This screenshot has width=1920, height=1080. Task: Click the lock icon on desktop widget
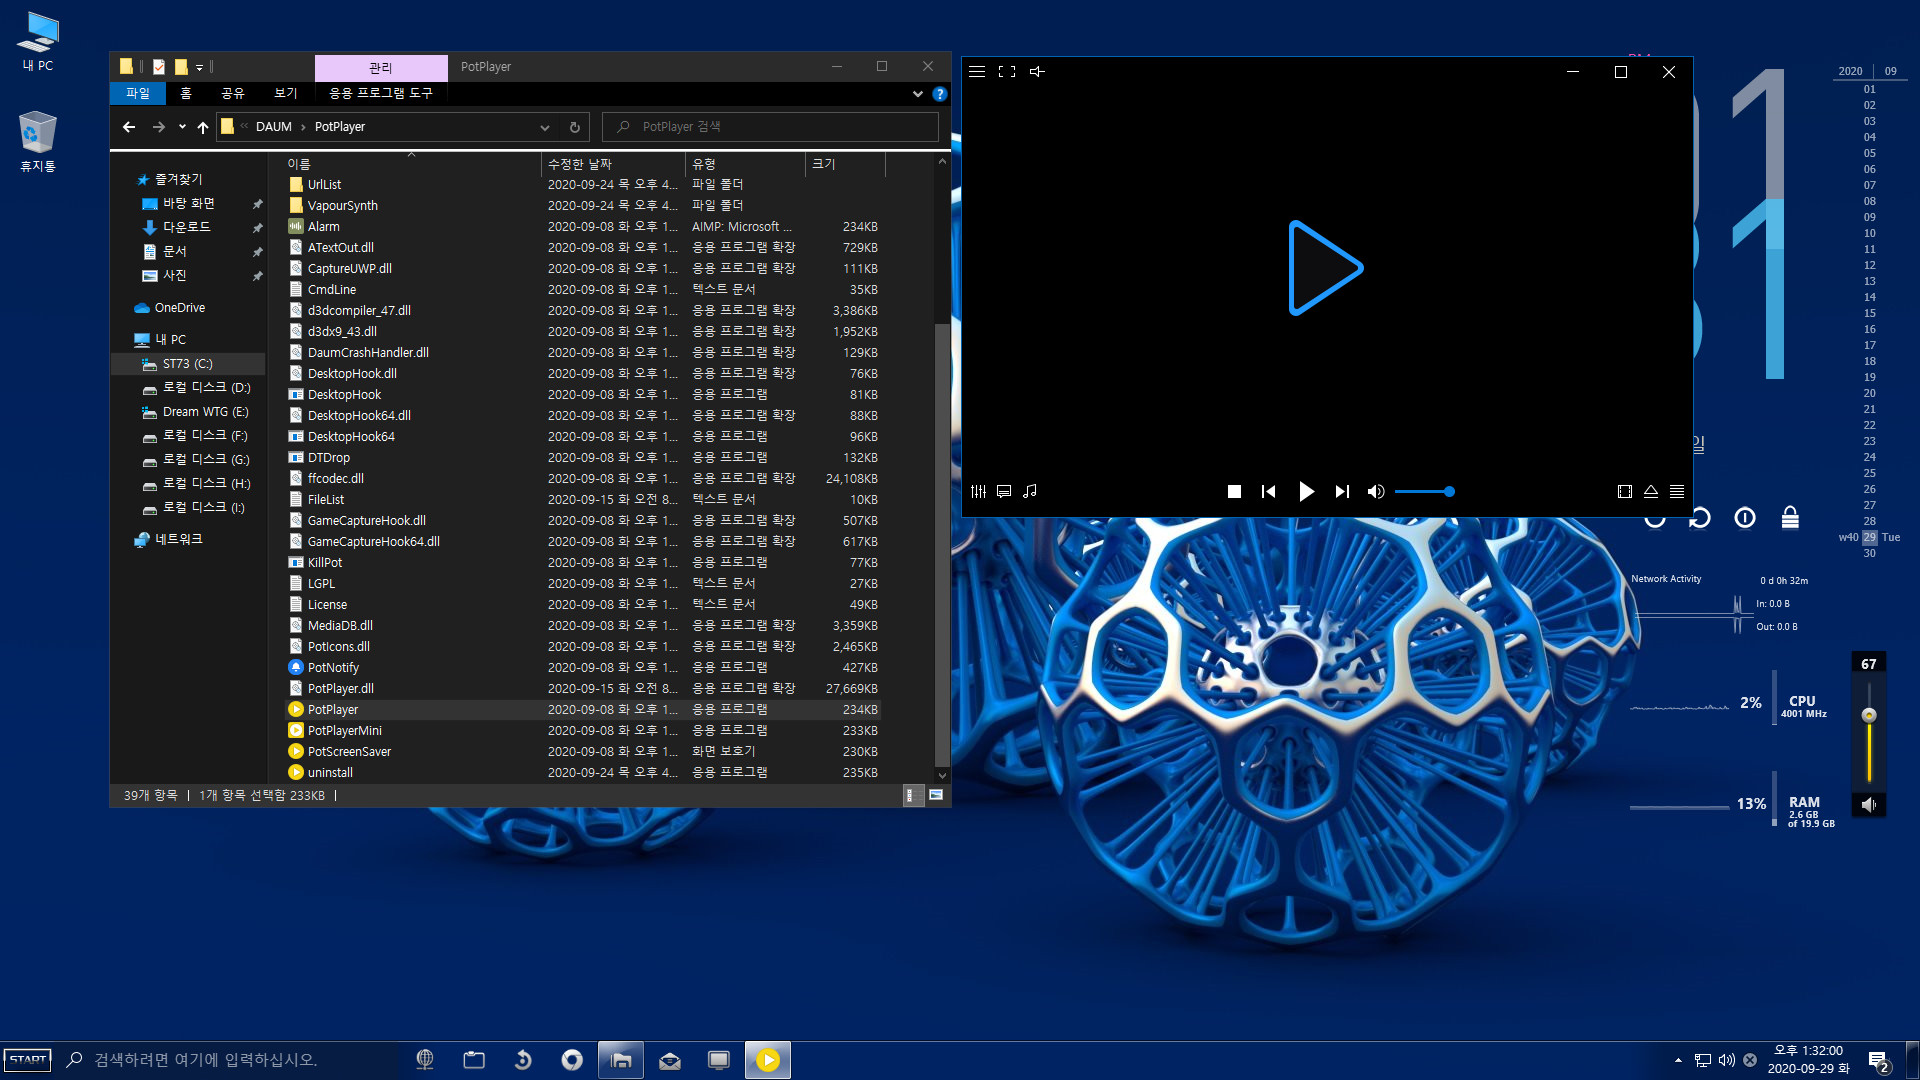click(1790, 517)
